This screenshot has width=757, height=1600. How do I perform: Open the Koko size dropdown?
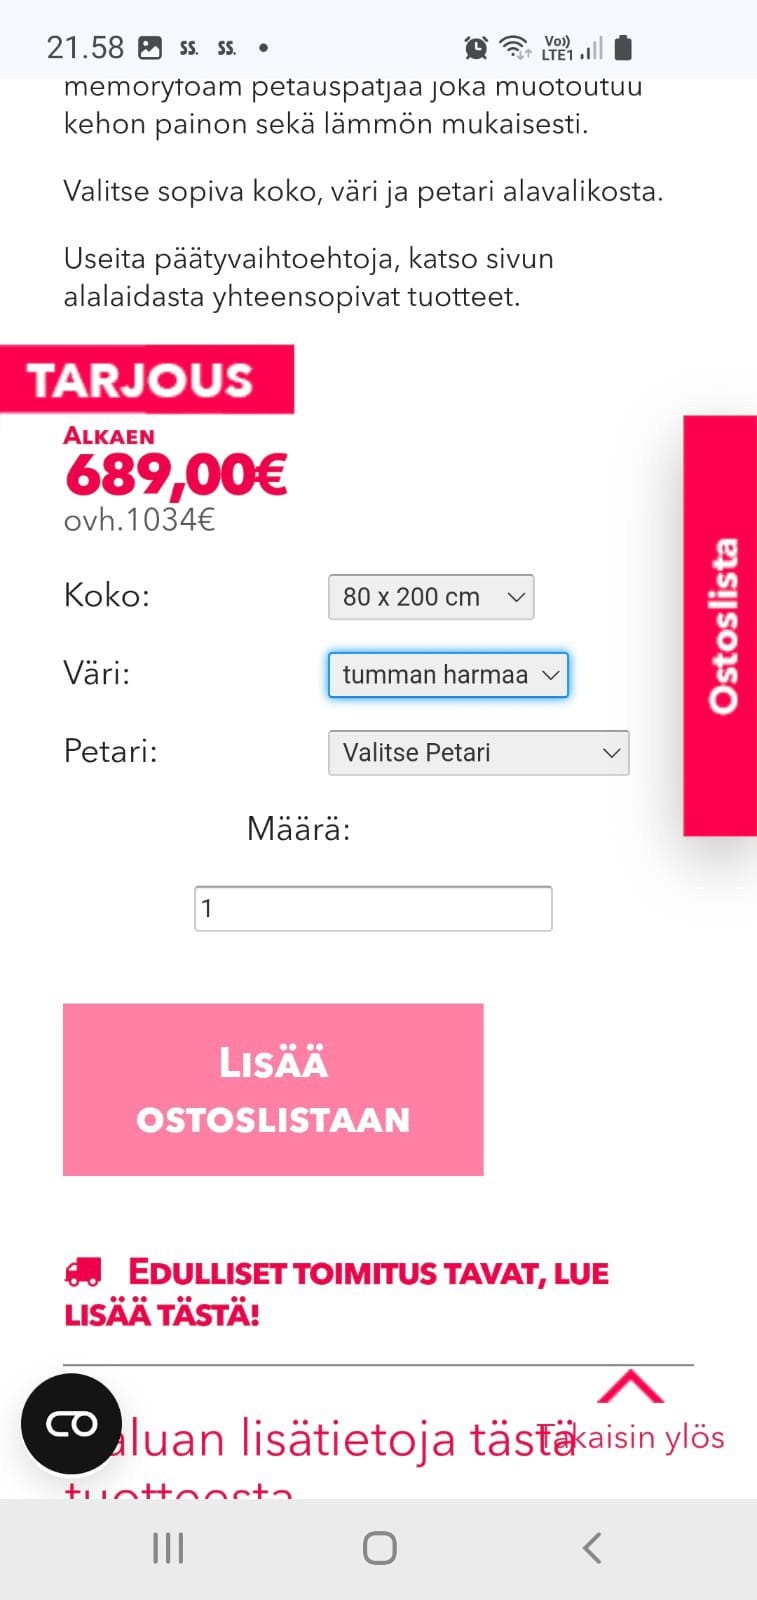[430, 596]
